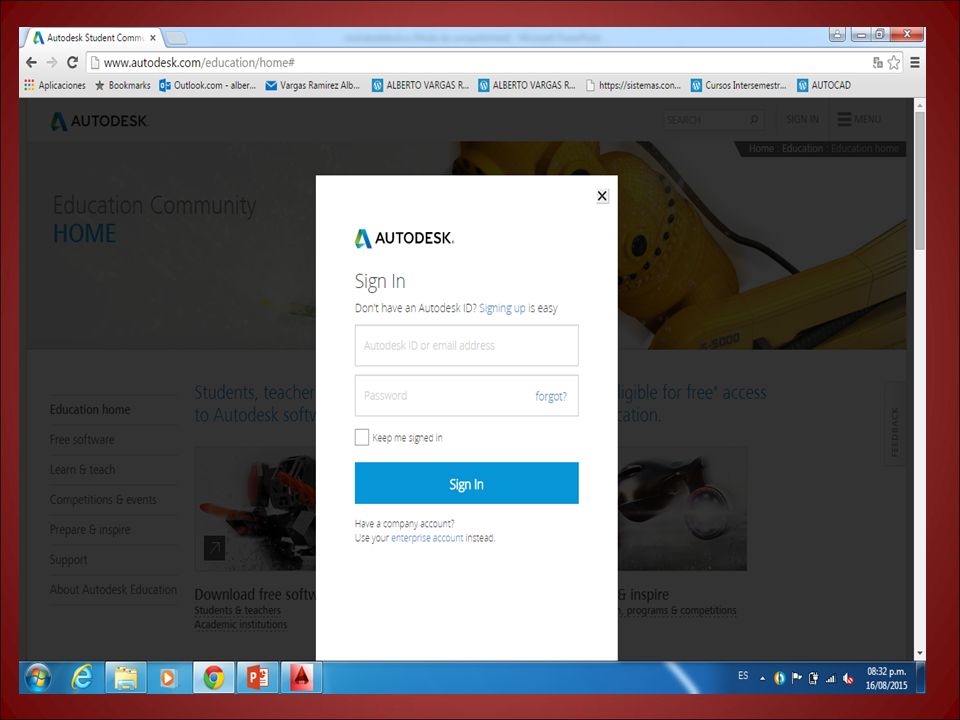Viewport: 960px width, 720px height.
Task: Click the page vertical scrollbar thumb
Action: (919, 179)
